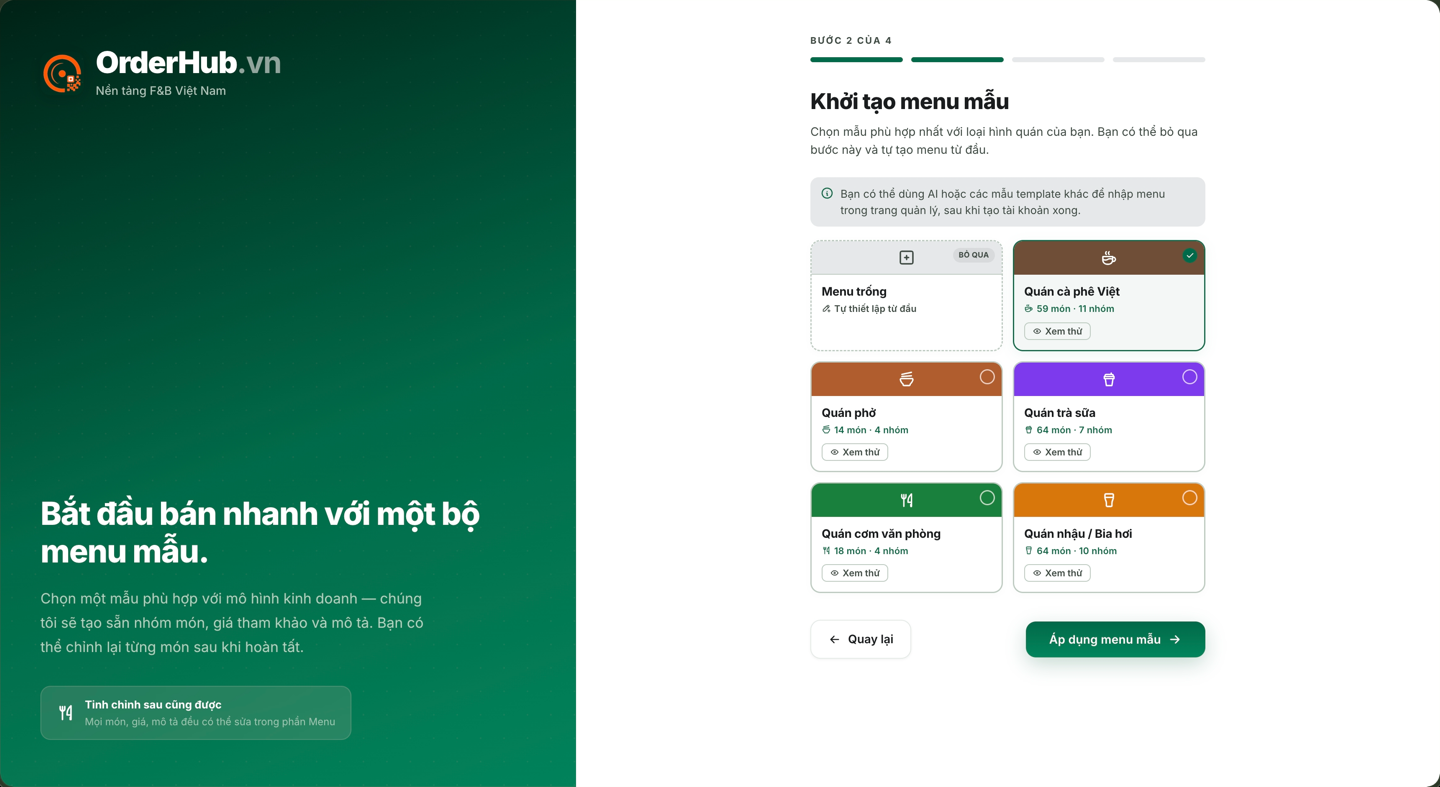Image resolution: width=1440 pixels, height=787 pixels.
Task: Preview Quán phở menu with Xem thử
Action: (855, 452)
